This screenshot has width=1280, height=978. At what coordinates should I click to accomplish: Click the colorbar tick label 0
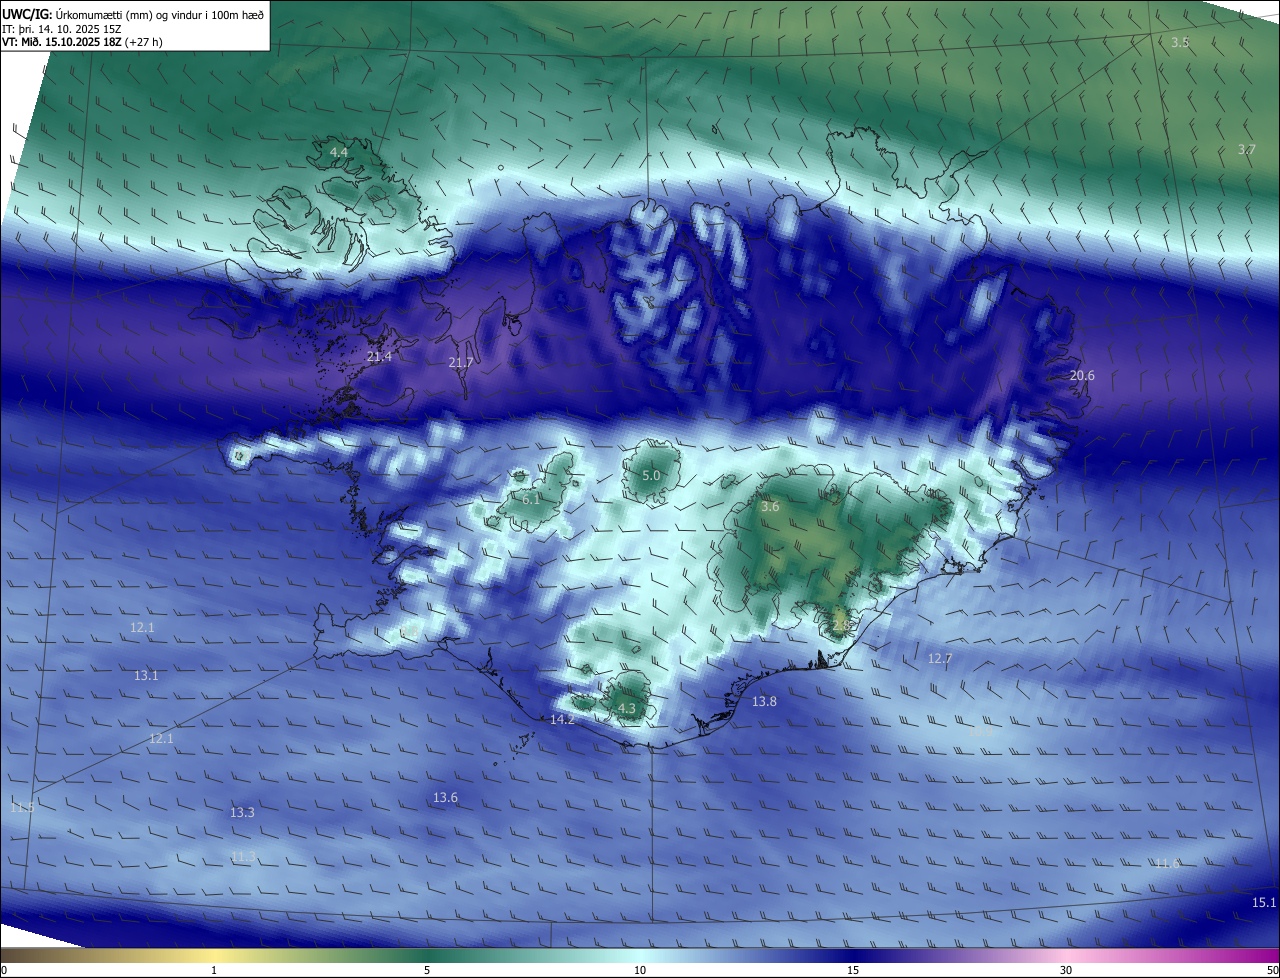tap(4, 970)
